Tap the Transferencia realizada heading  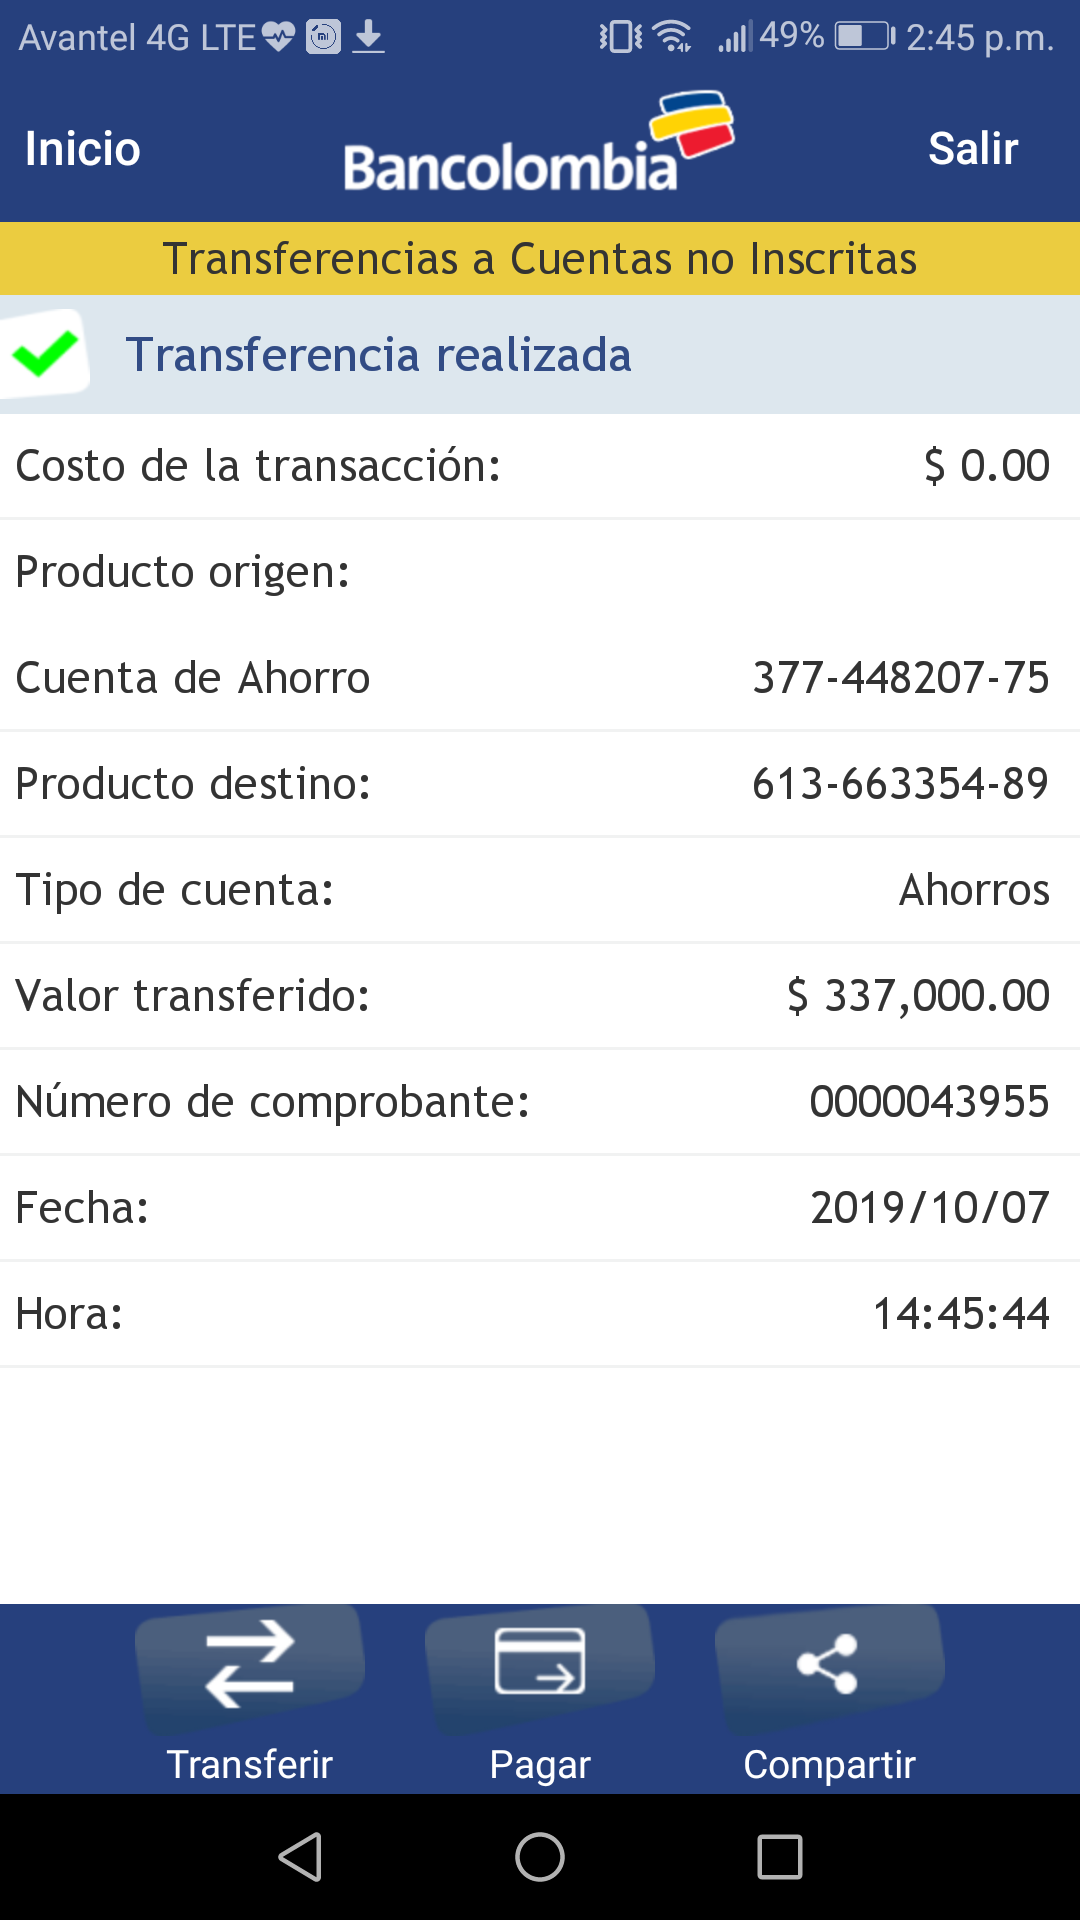378,355
